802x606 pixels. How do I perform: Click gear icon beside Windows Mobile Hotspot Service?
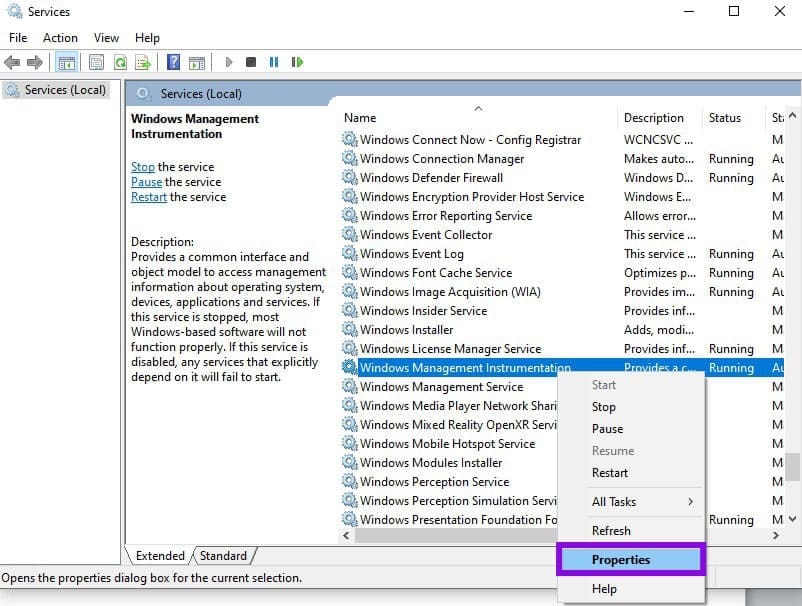coord(349,443)
